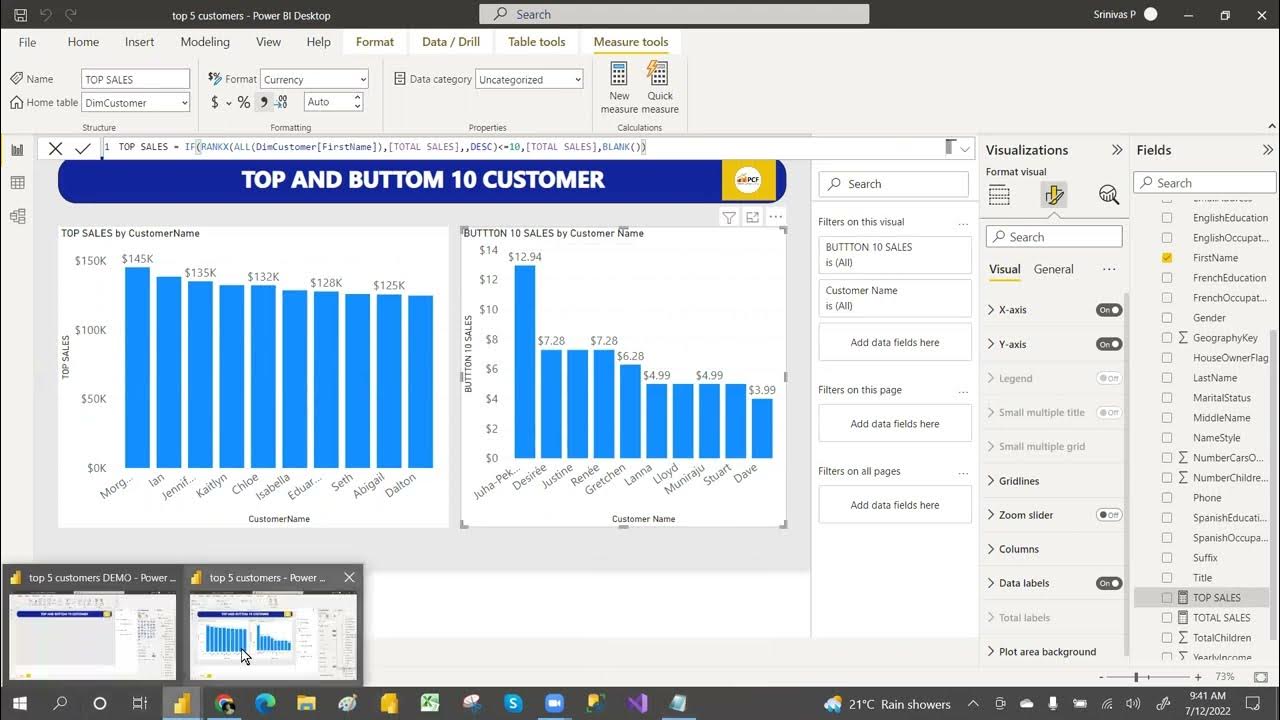The height and width of the screenshot is (720, 1280).
Task: Switch to the General format tab
Action: click(x=1053, y=269)
